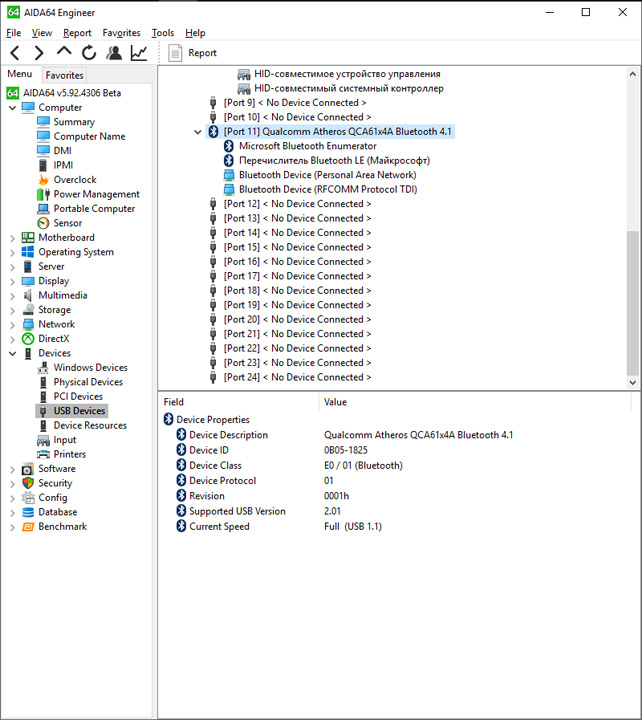Select Physical Devices in tree

pyautogui.click(x=88, y=382)
